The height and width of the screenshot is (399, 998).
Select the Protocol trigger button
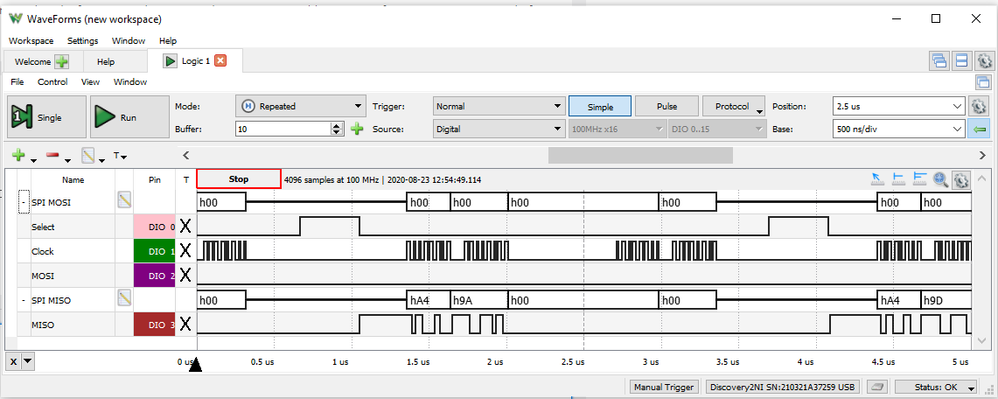(733, 106)
